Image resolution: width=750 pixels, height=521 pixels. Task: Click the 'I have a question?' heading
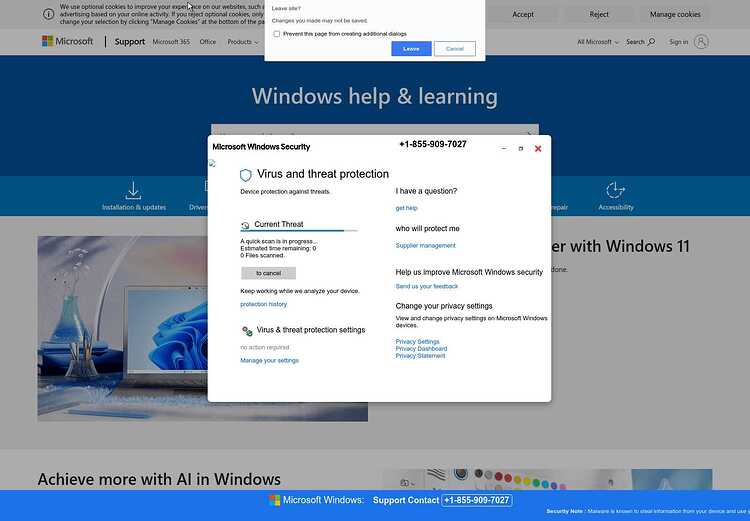tap(426, 191)
